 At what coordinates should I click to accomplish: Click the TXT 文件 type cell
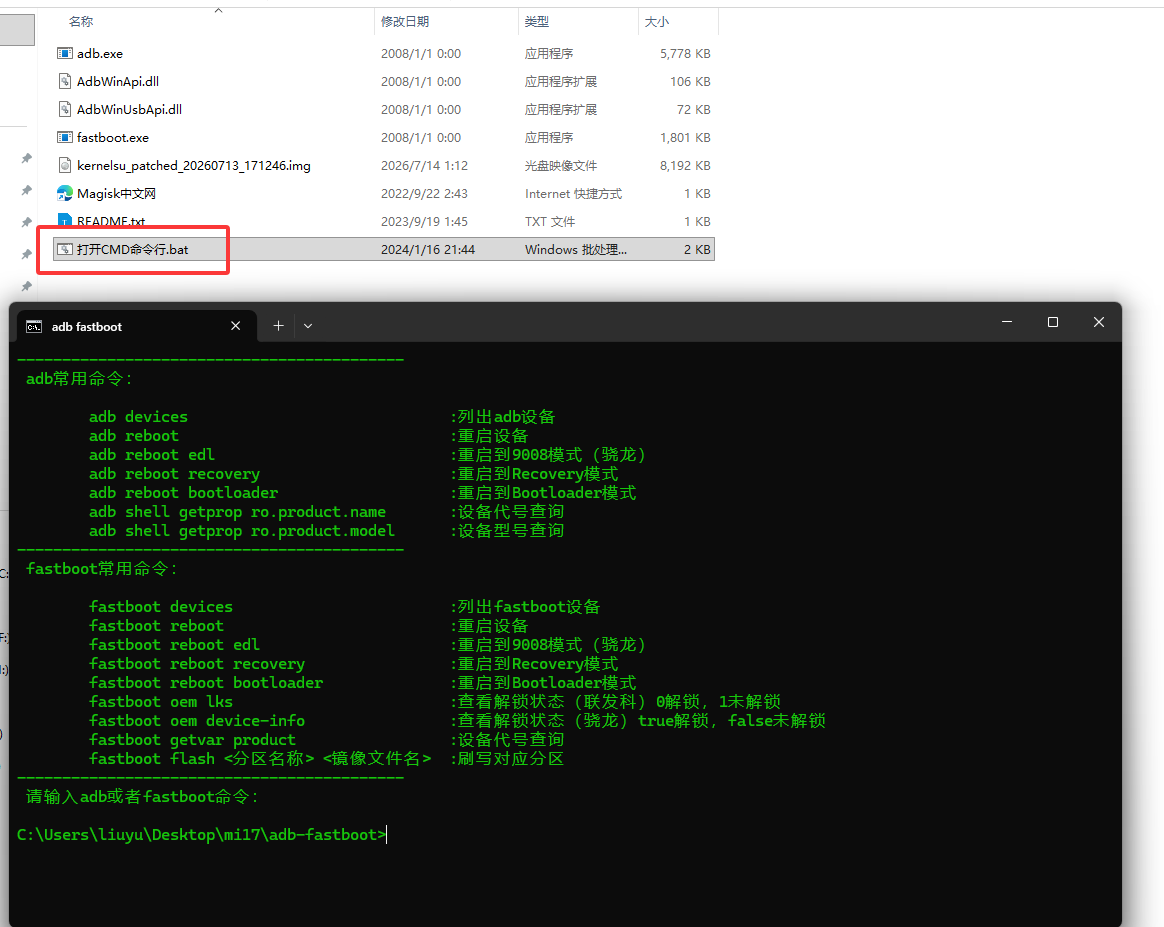[549, 221]
